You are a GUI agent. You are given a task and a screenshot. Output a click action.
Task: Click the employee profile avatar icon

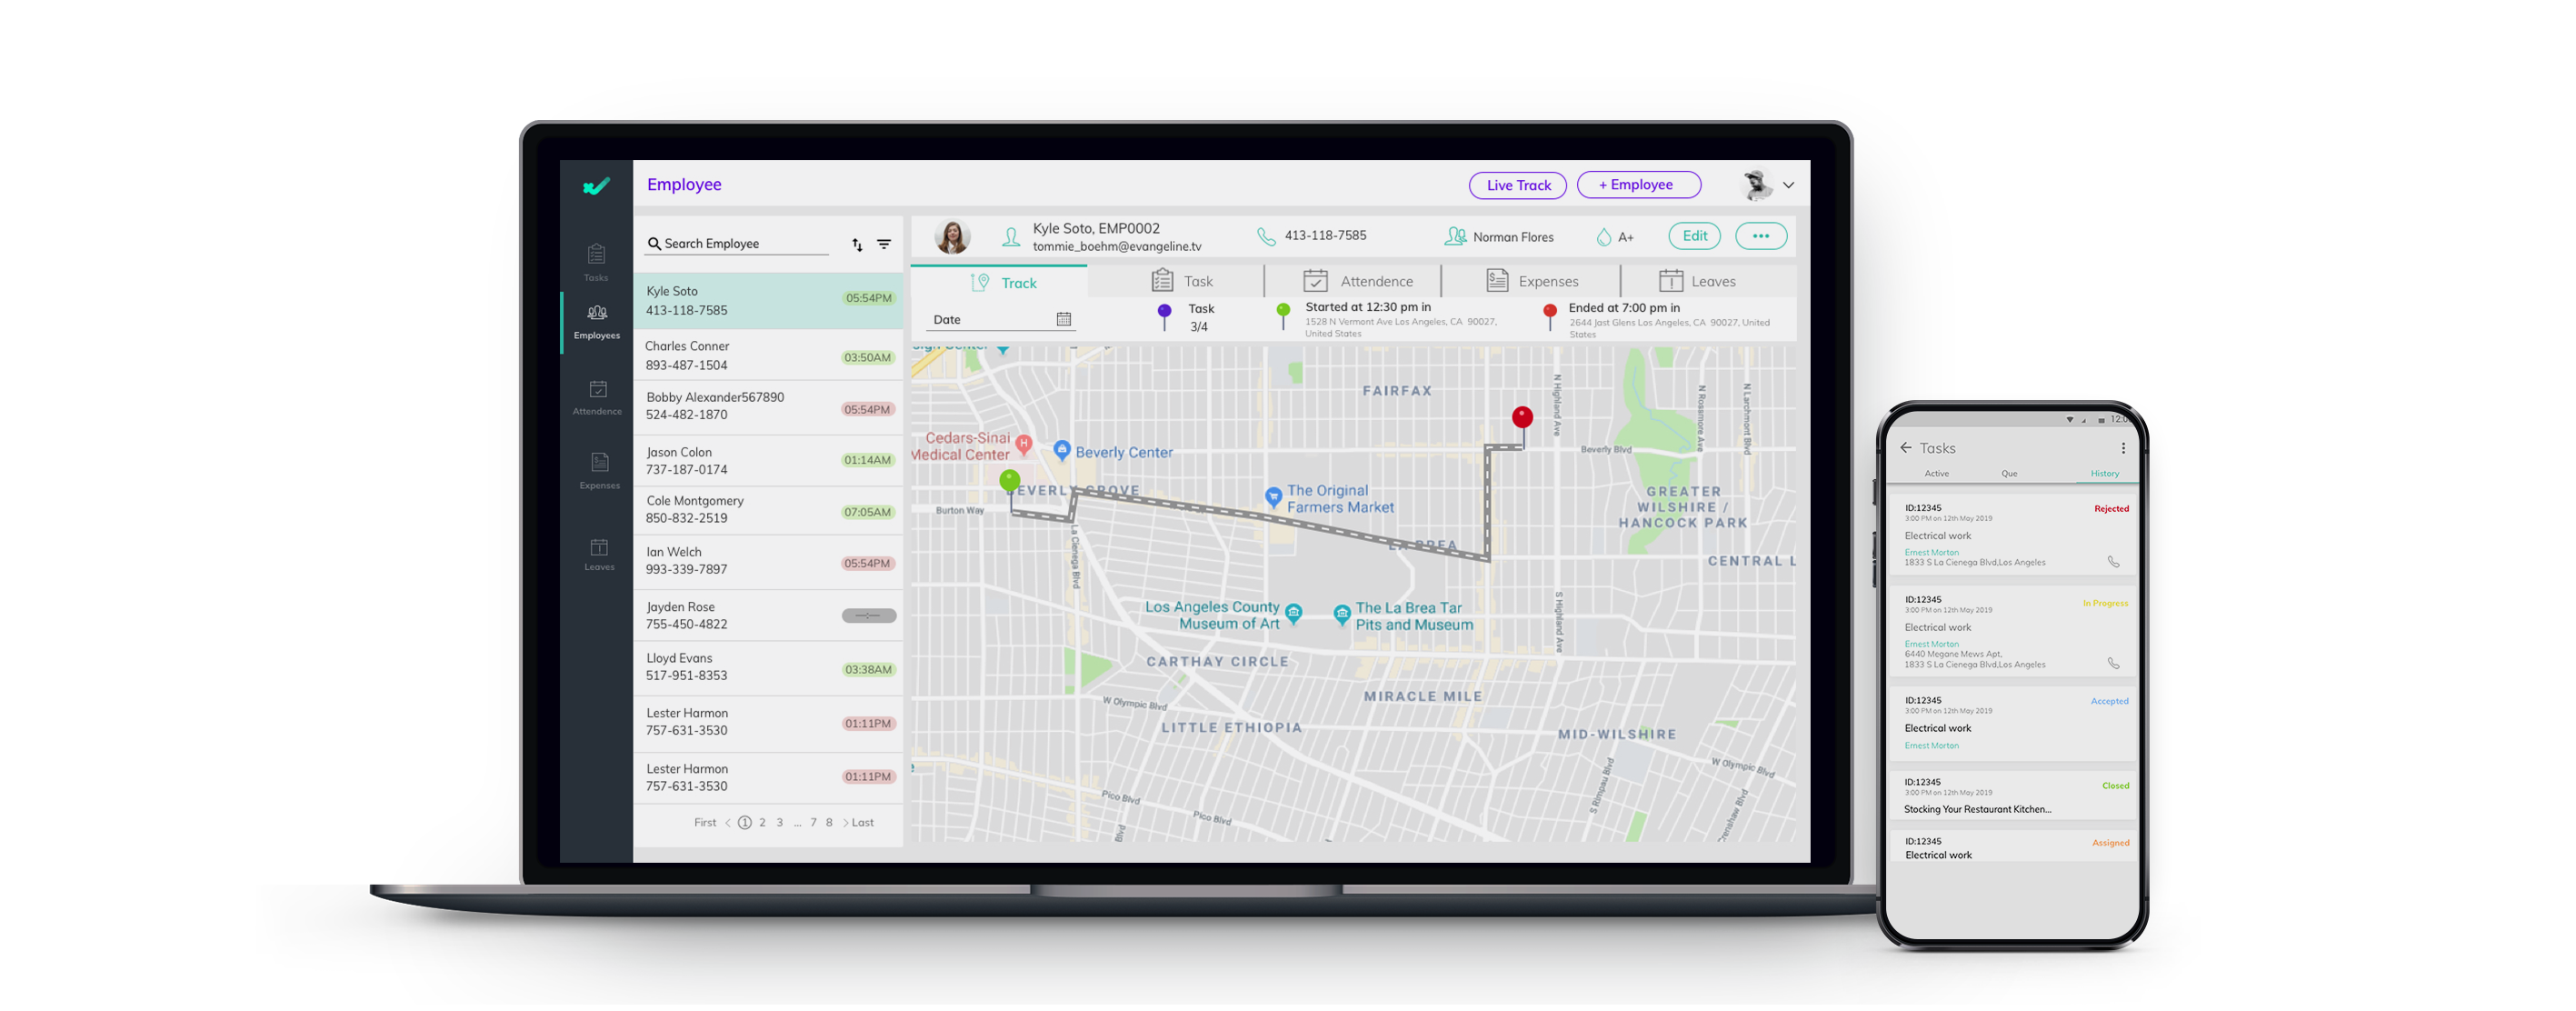953,235
